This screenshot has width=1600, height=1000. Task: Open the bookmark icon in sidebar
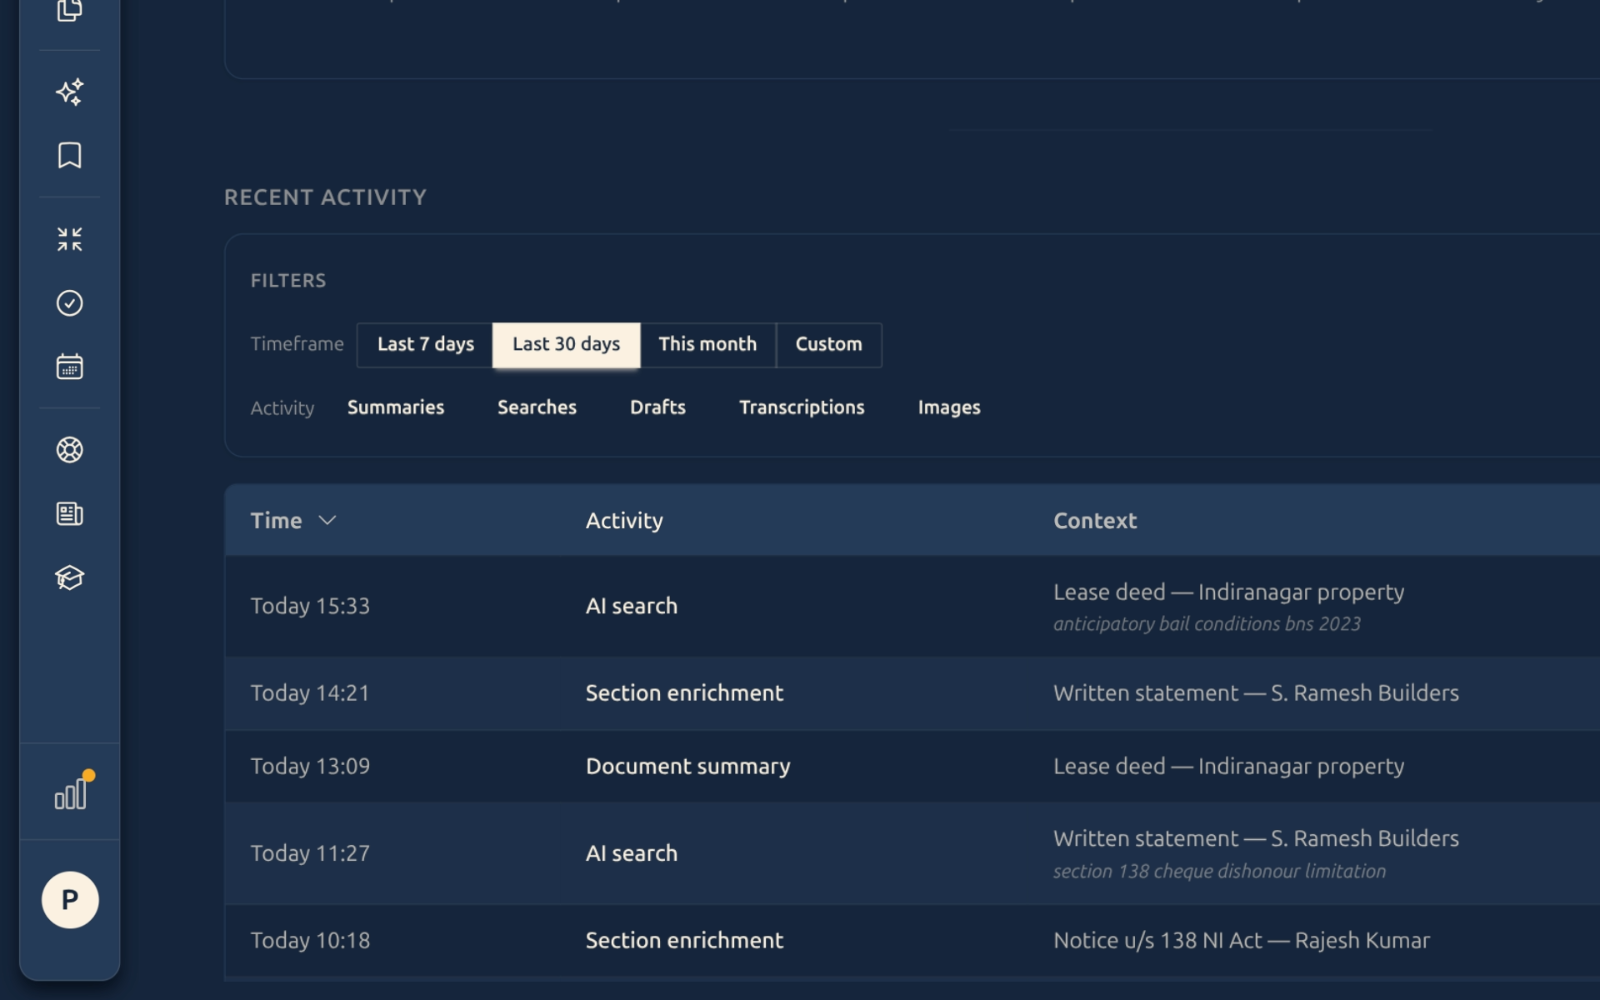click(x=69, y=155)
